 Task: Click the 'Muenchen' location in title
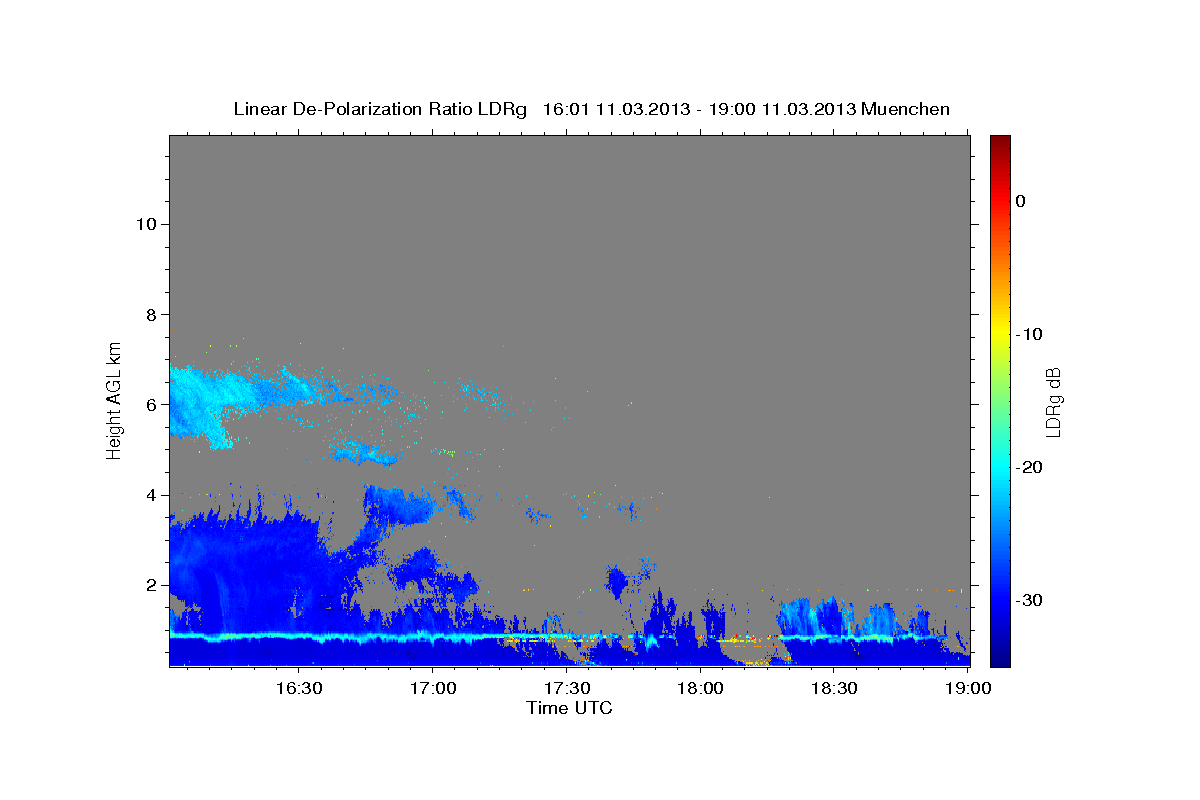[906, 109]
